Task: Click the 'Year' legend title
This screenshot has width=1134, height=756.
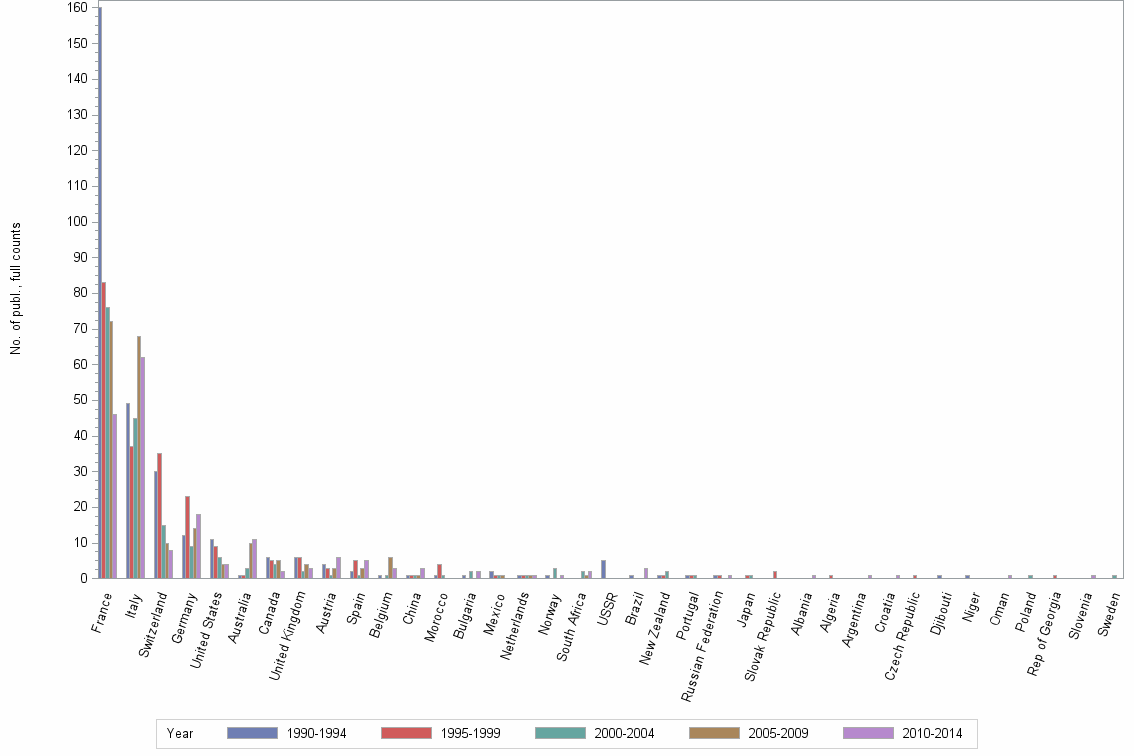Action: 180,734
